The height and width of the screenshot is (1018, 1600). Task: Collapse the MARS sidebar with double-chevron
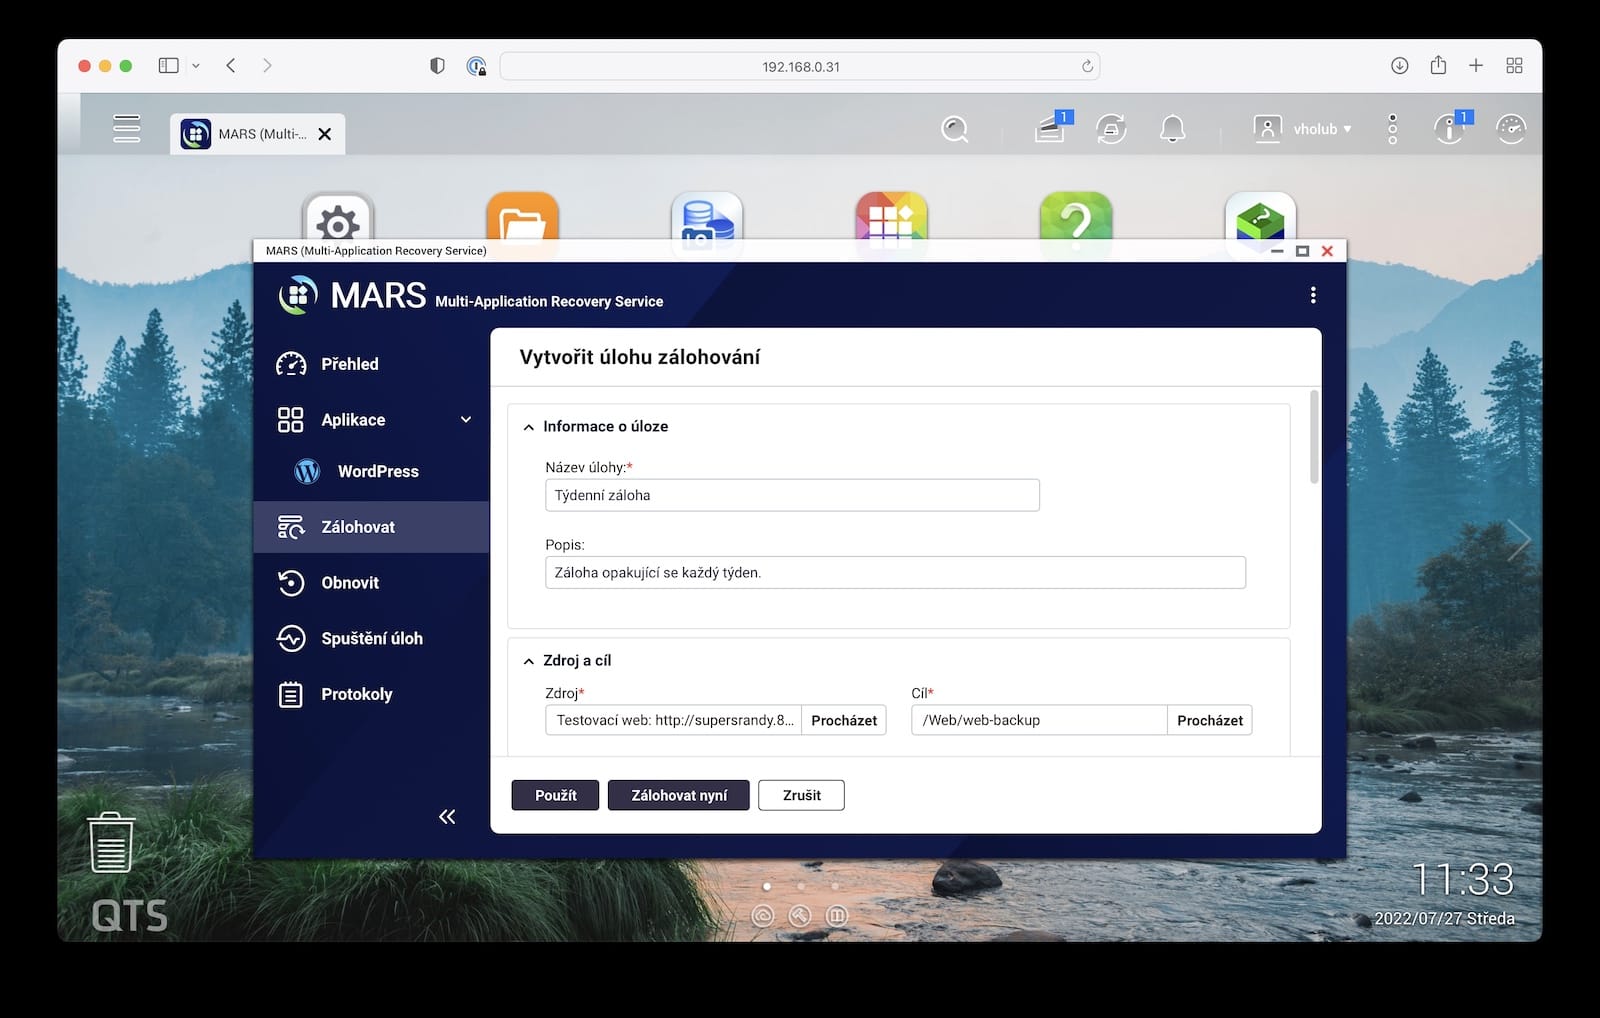447,817
